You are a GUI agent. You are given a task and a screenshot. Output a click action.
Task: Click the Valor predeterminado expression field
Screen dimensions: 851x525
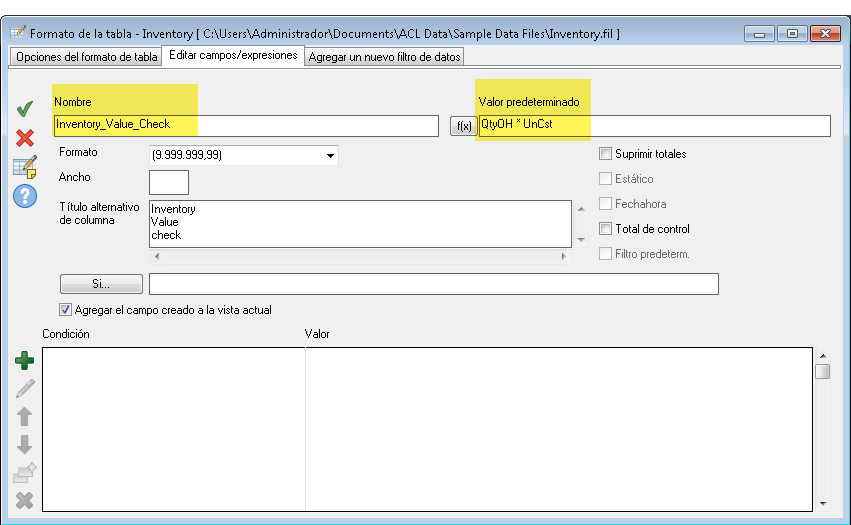pyautogui.click(x=654, y=125)
